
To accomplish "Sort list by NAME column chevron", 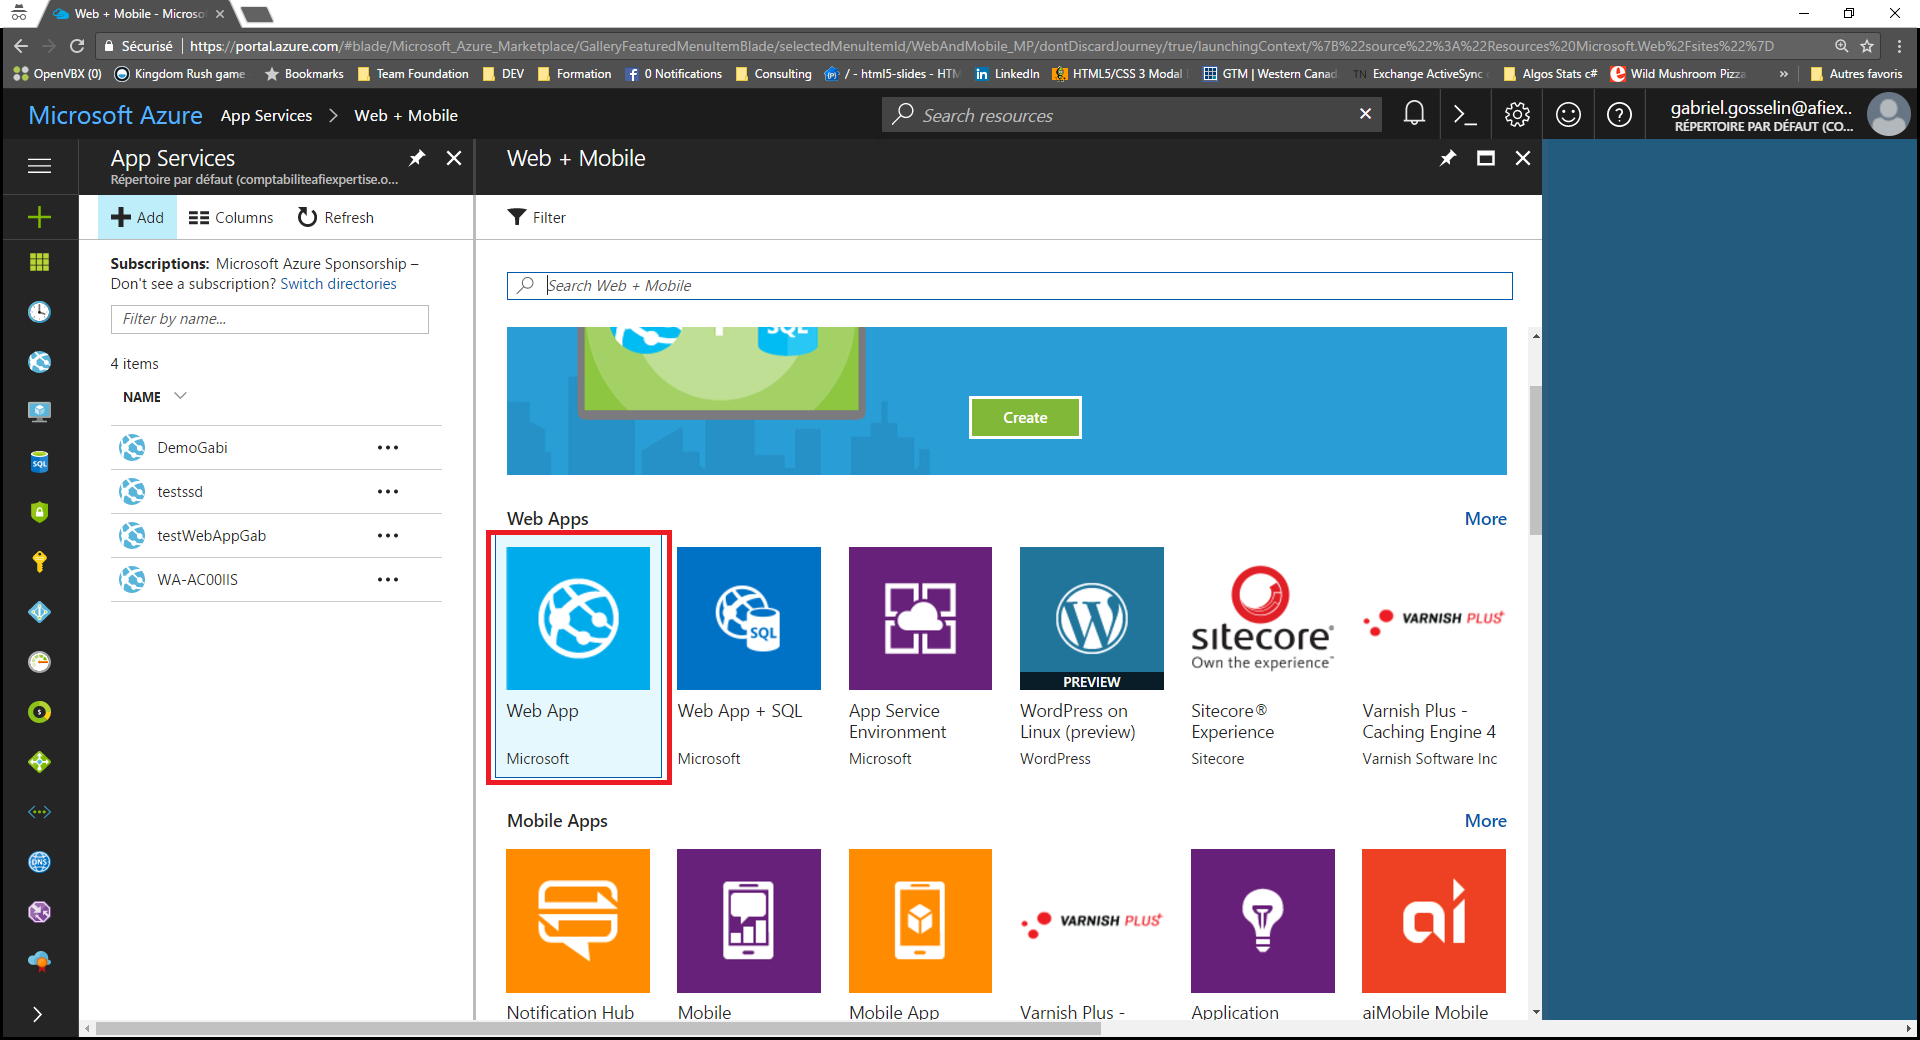I will click(x=180, y=396).
